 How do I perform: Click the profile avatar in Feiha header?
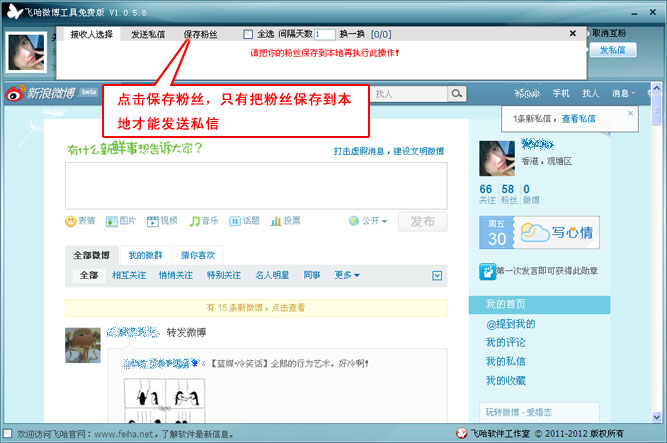[26, 52]
